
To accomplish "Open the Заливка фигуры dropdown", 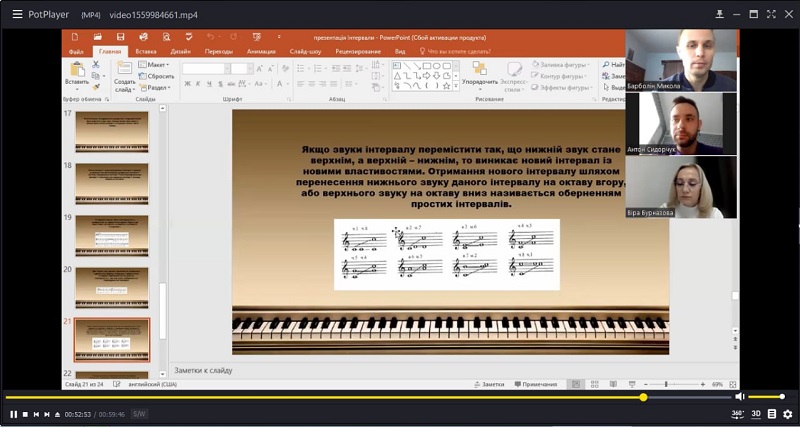I will pyautogui.click(x=560, y=65).
